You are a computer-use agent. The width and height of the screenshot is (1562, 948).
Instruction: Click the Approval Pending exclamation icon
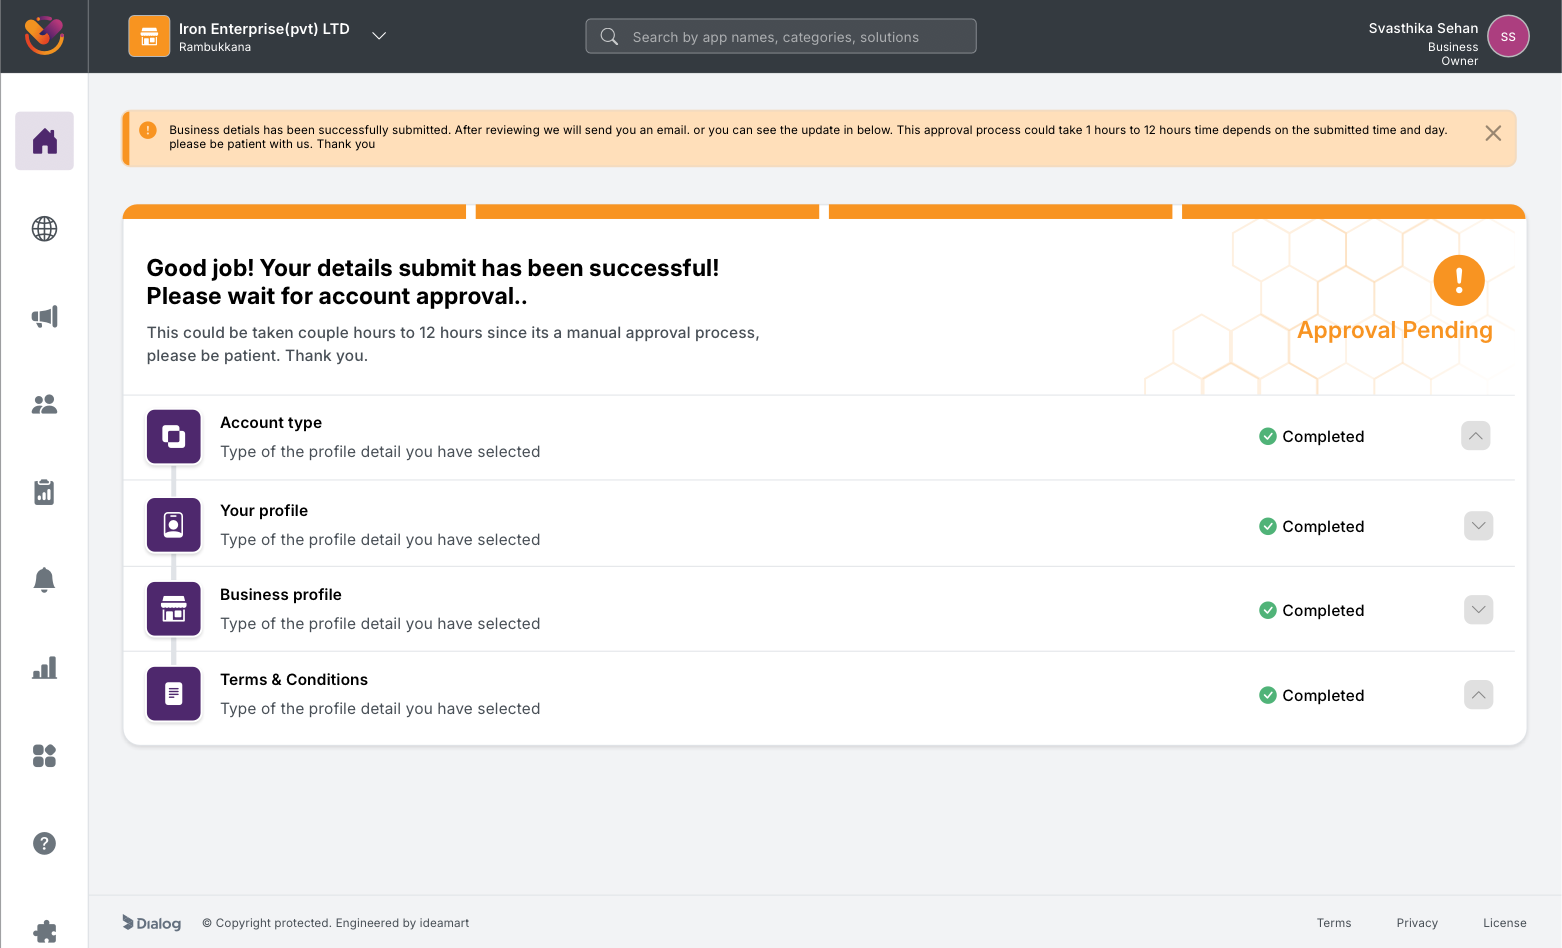1459,280
